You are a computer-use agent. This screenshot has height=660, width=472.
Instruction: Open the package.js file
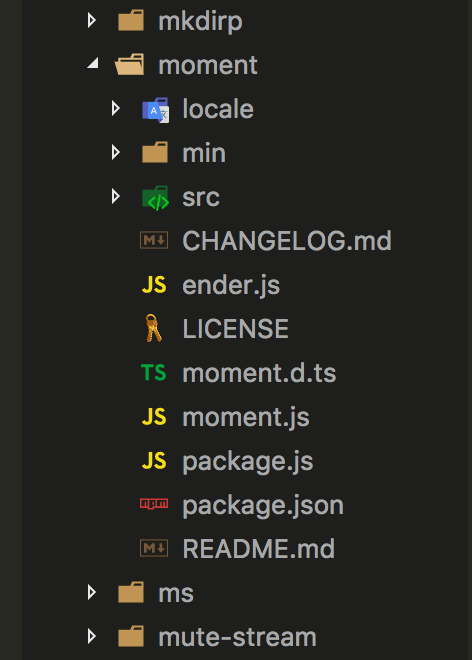point(248,462)
